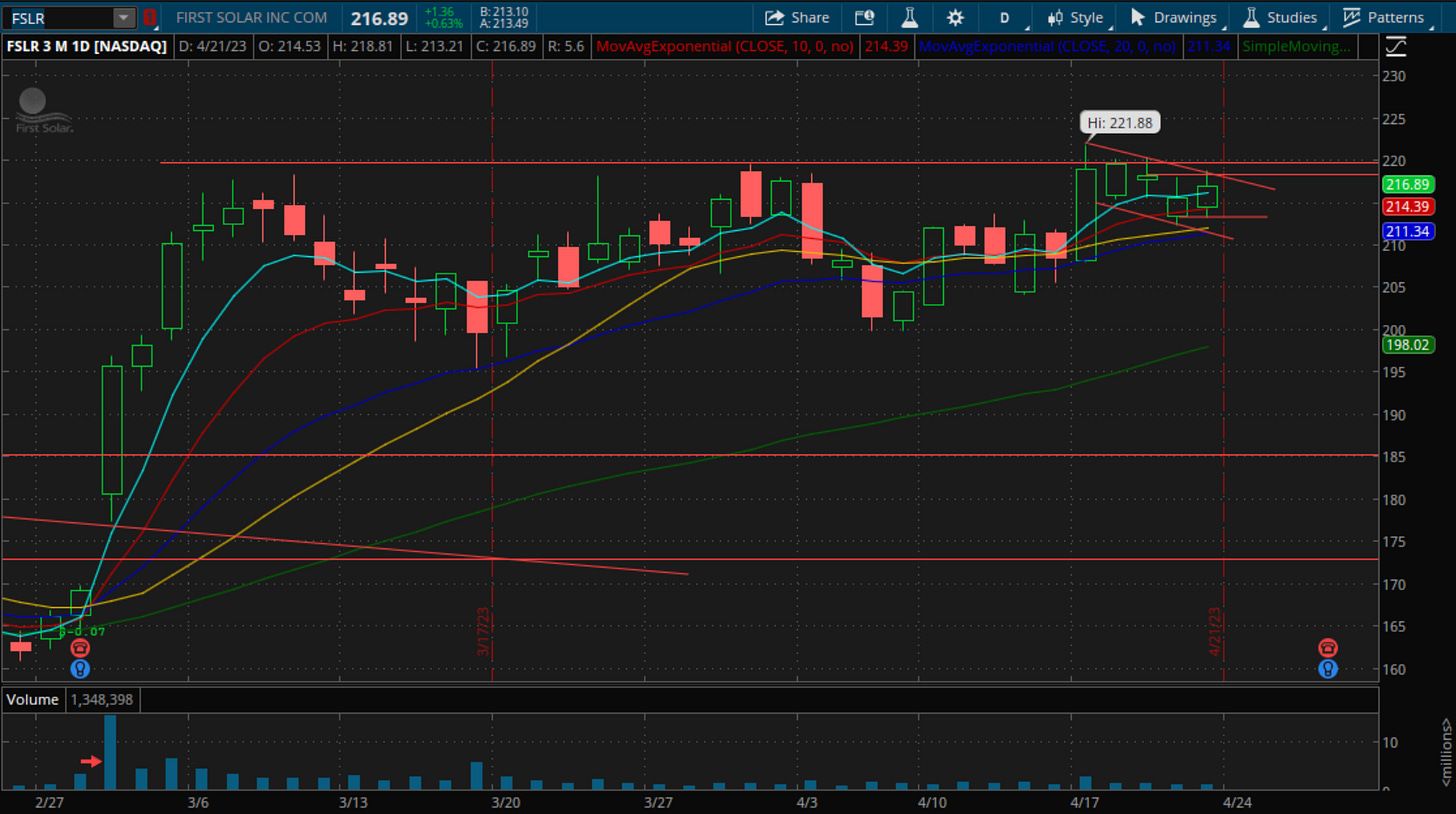
Task: Click the FIRST SOLAR INC COM company name
Action: coord(251,18)
